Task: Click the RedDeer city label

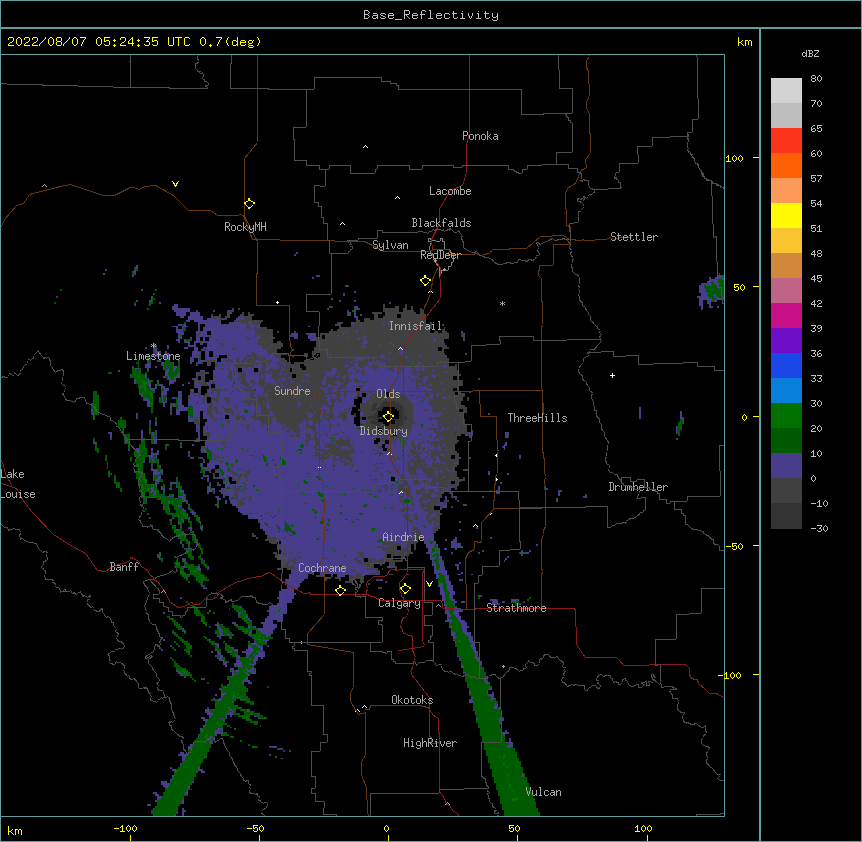Action: click(x=440, y=255)
